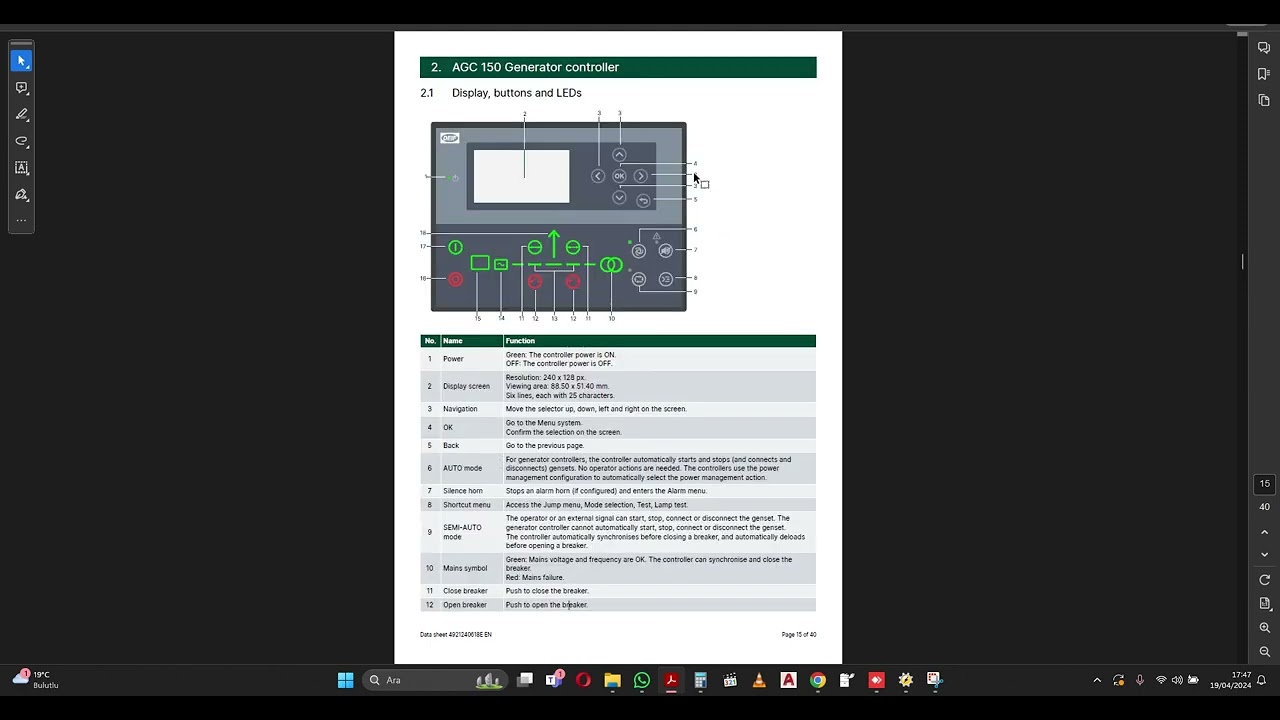1280x720 pixels.
Task: Click 'Data sheet 4921240618E EN' footer text
Action: tap(456, 635)
